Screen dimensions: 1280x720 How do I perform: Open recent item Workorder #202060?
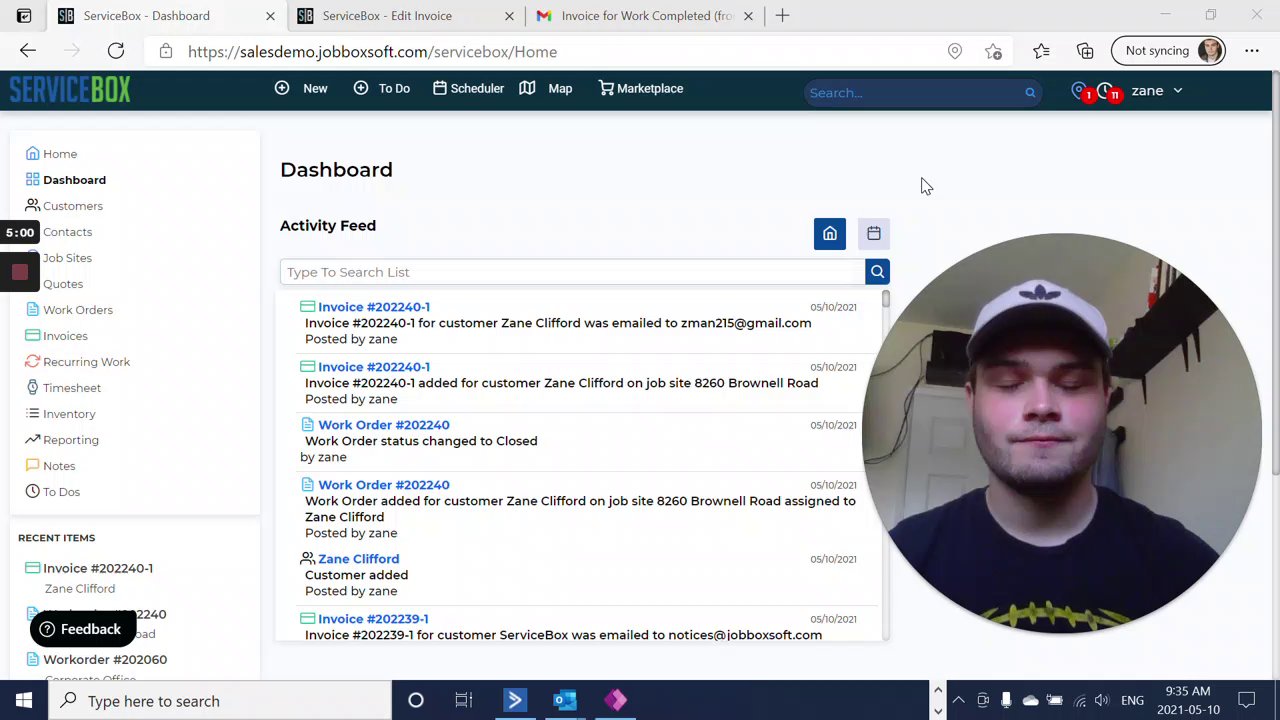coord(105,660)
